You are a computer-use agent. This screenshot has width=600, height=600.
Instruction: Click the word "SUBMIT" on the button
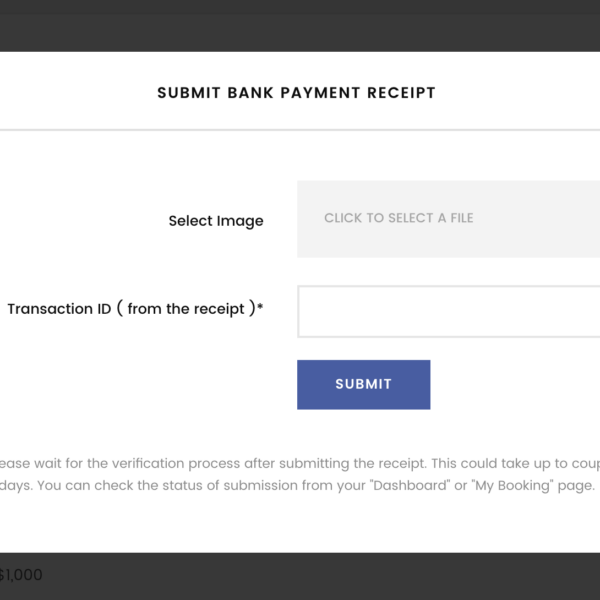coord(363,384)
